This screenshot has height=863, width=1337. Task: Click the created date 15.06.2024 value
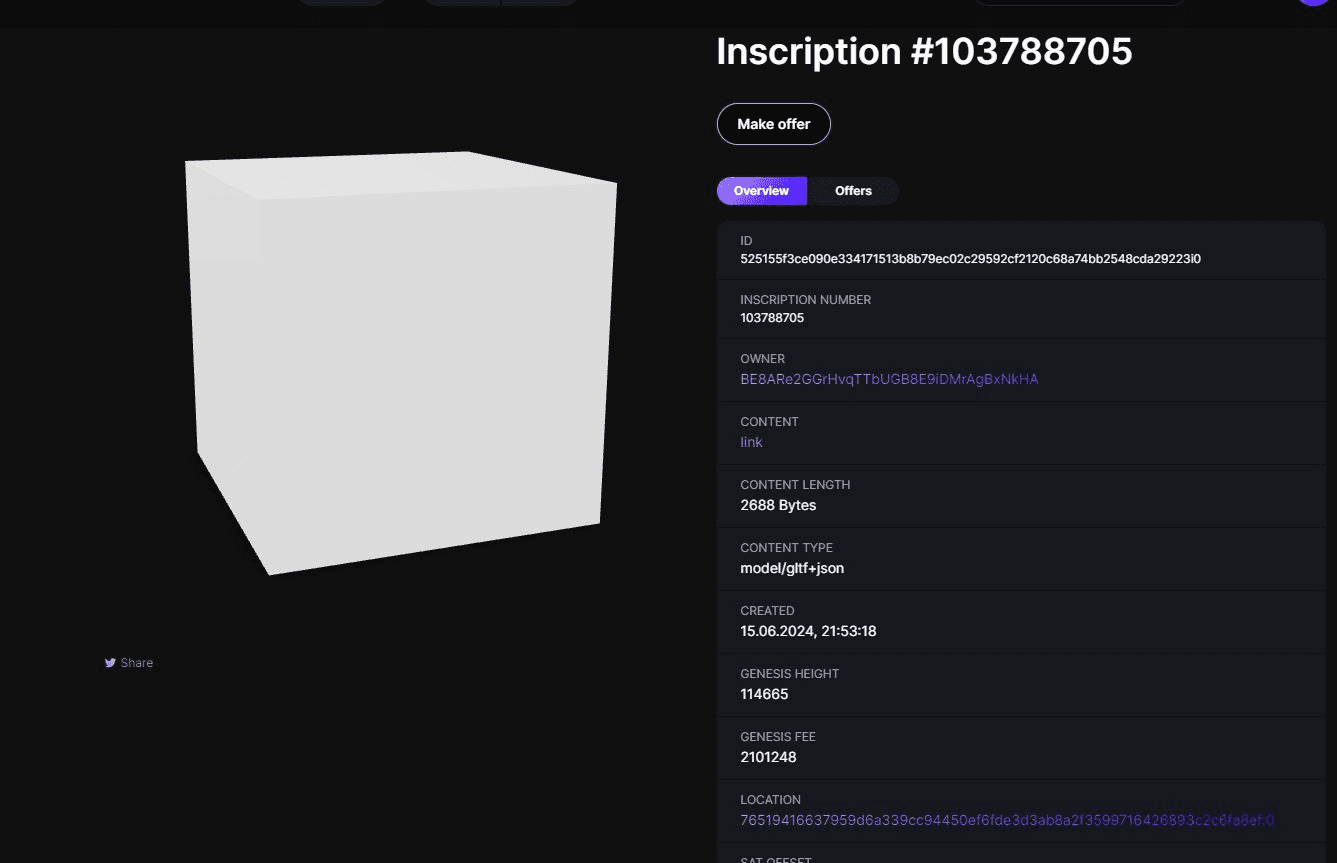coord(808,631)
